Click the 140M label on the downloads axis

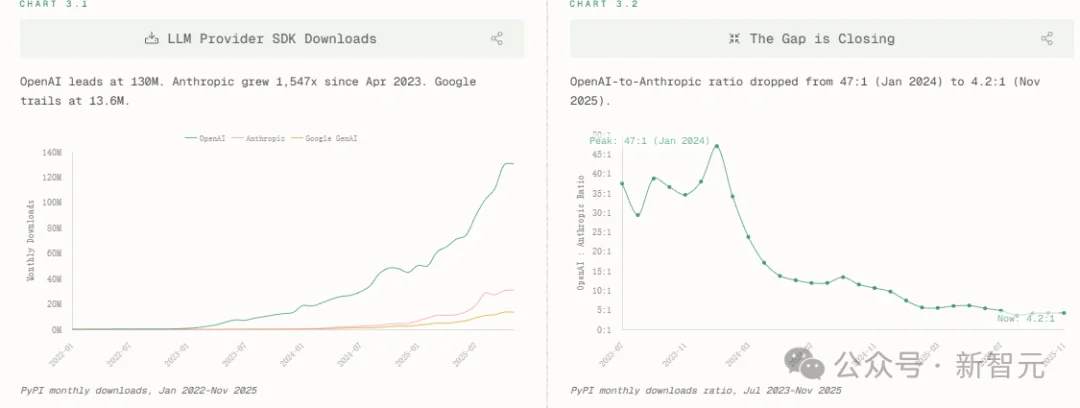tap(52, 153)
